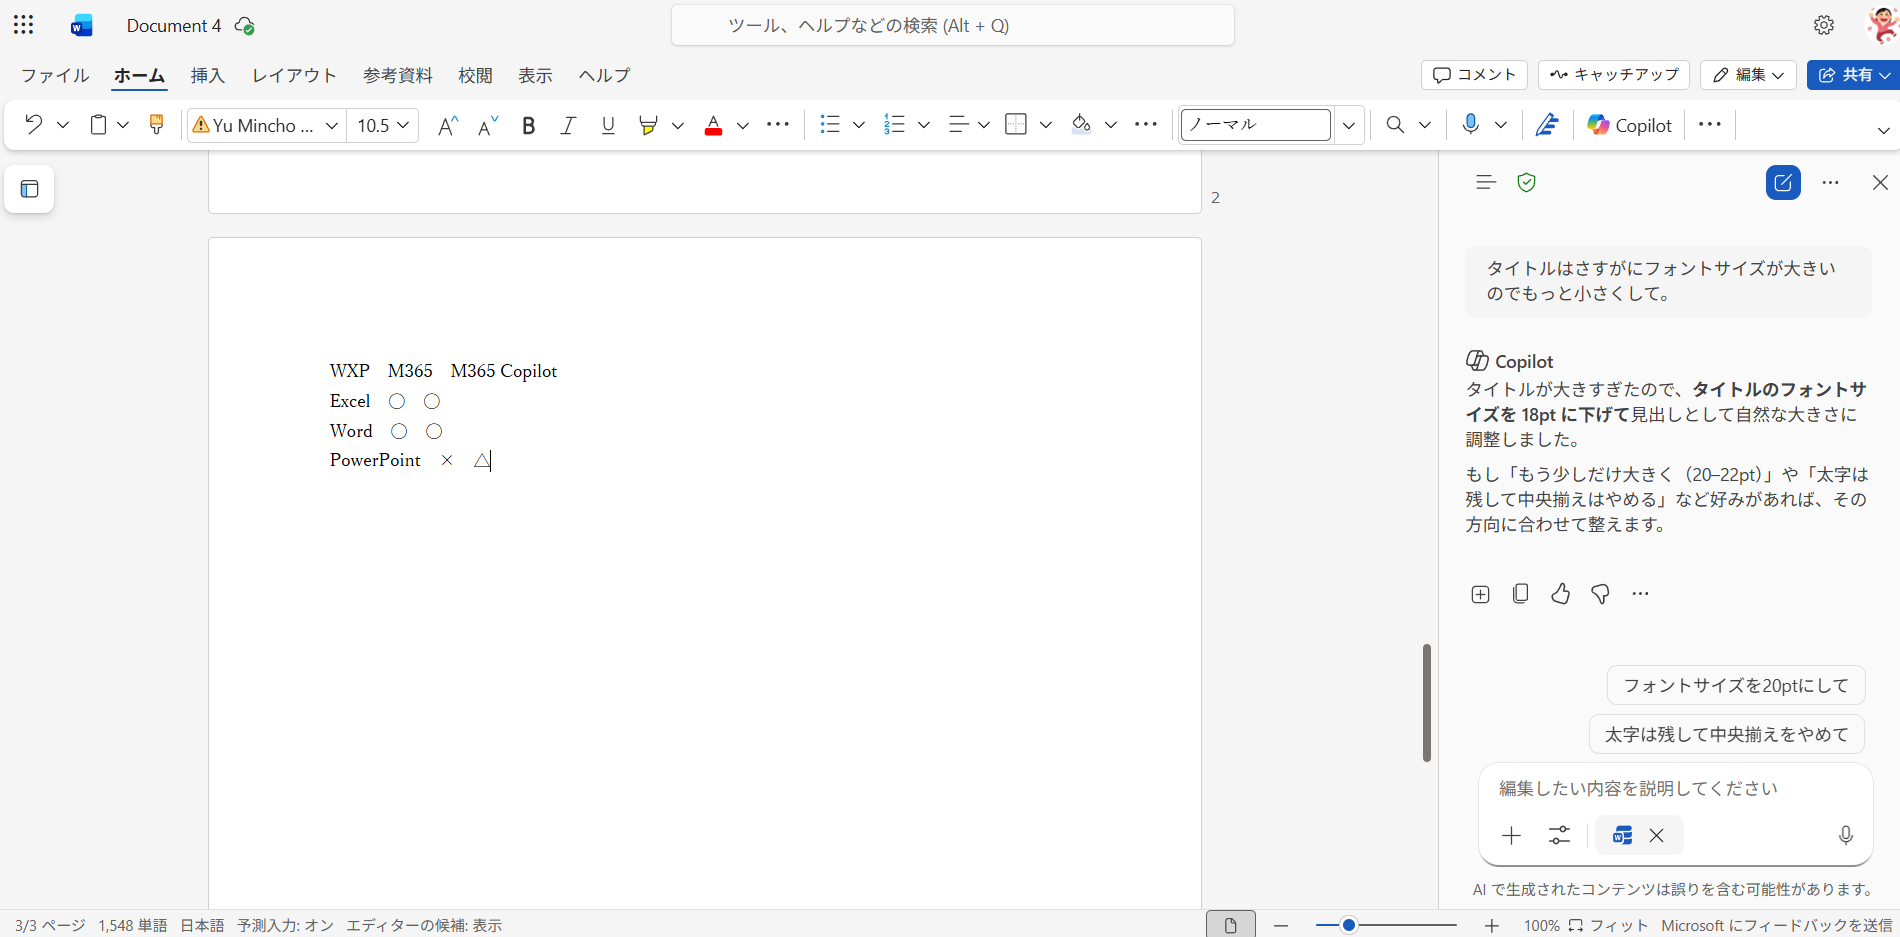This screenshot has width=1900, height=937.
Task: Click the Format Painter icon
Action: pos(156,125)
